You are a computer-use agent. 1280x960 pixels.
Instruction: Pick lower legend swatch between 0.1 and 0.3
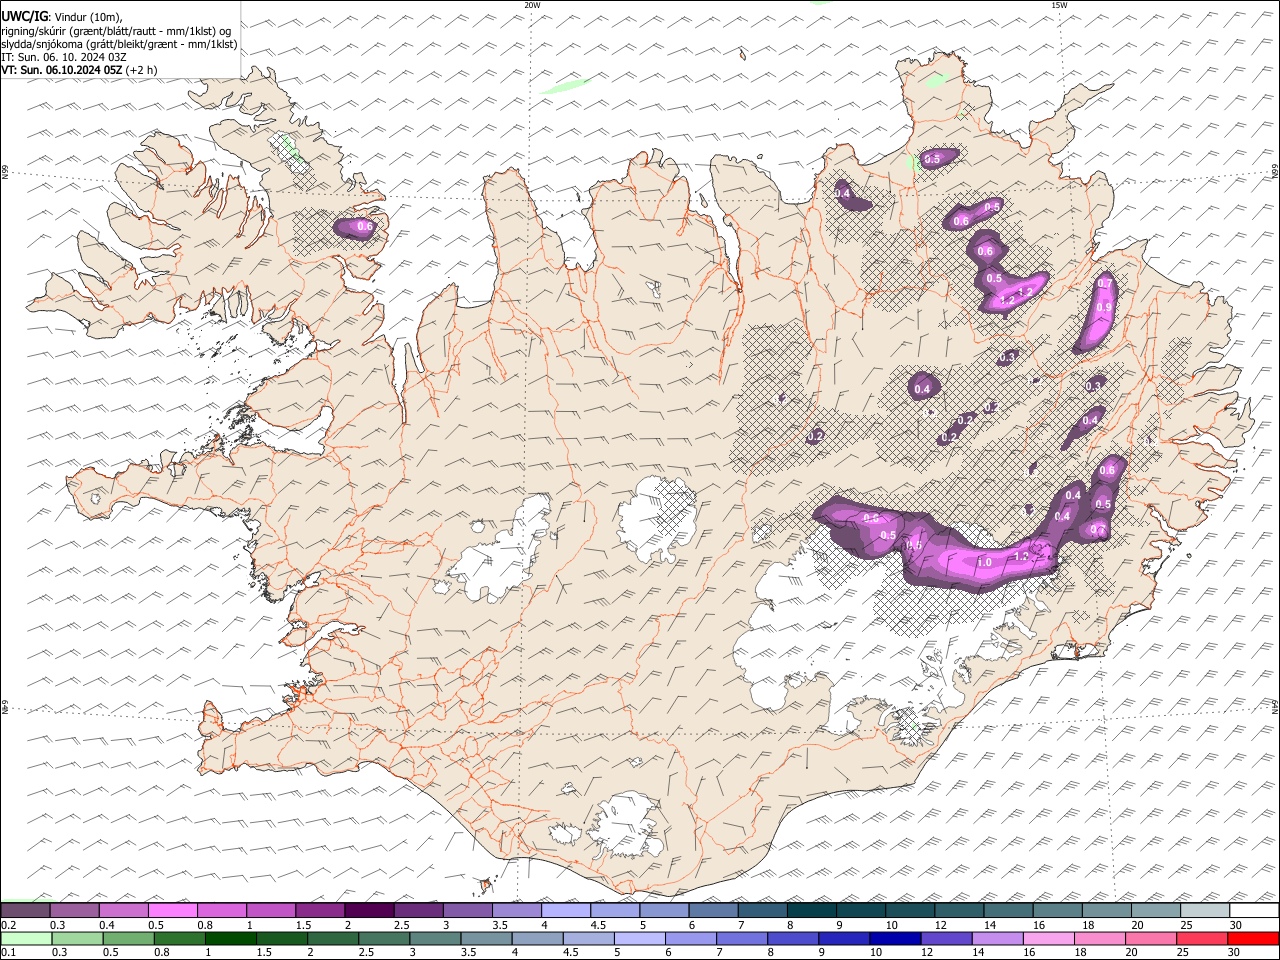tap(26, 939)
